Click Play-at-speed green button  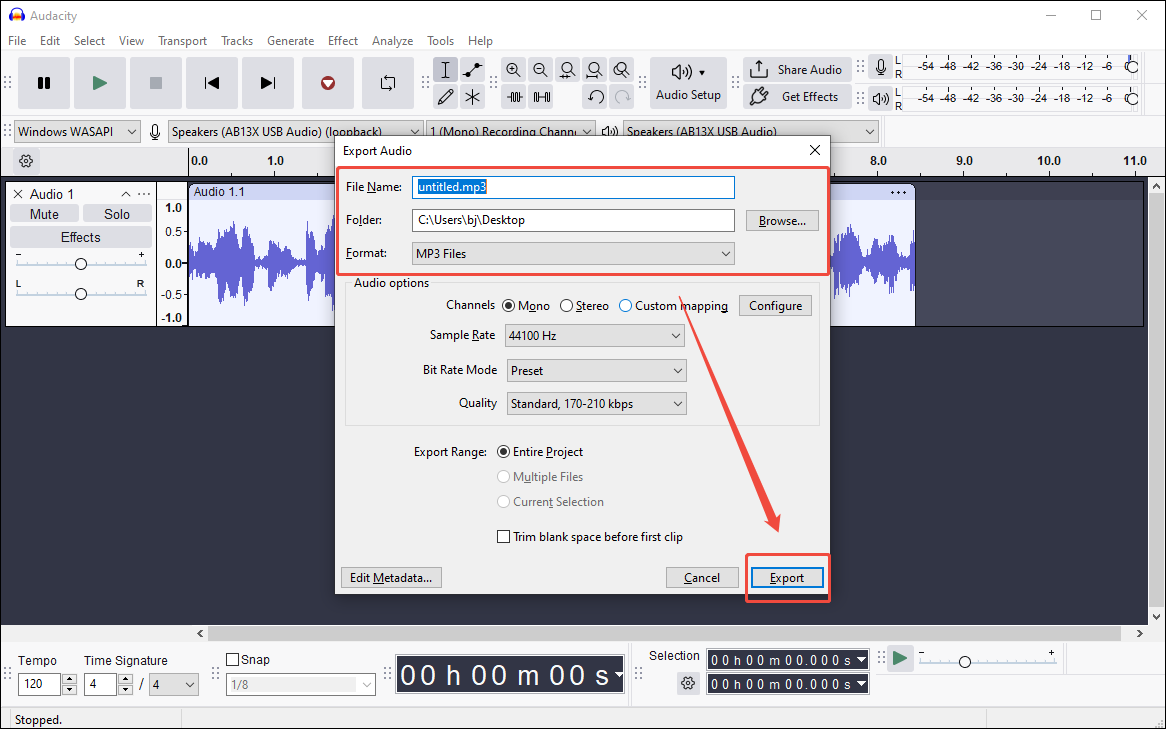tap(900, 658)
